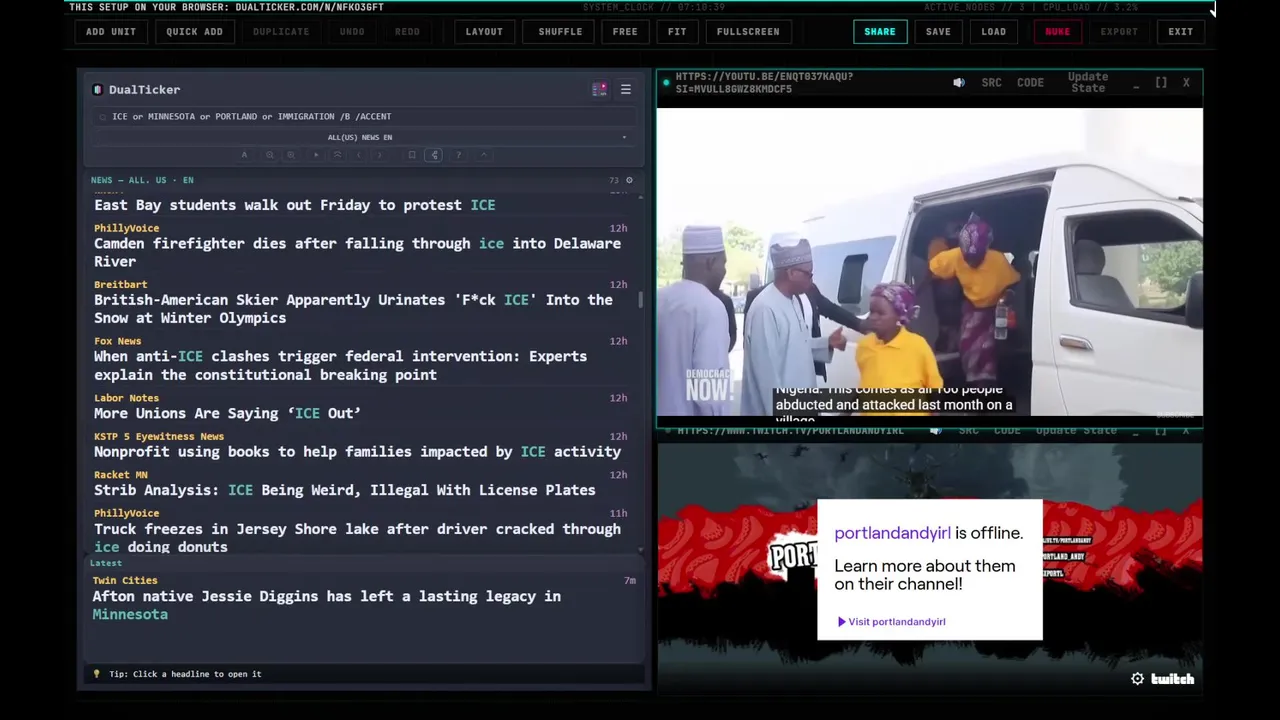The height and width of the screenshot is (720, 1280).
Task: Click the YouTube unit URL text
Action: coord(764,82)
